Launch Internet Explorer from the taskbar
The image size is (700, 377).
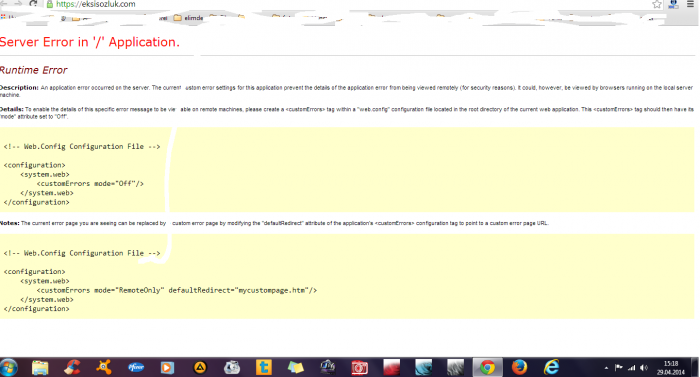click(551, 368)
